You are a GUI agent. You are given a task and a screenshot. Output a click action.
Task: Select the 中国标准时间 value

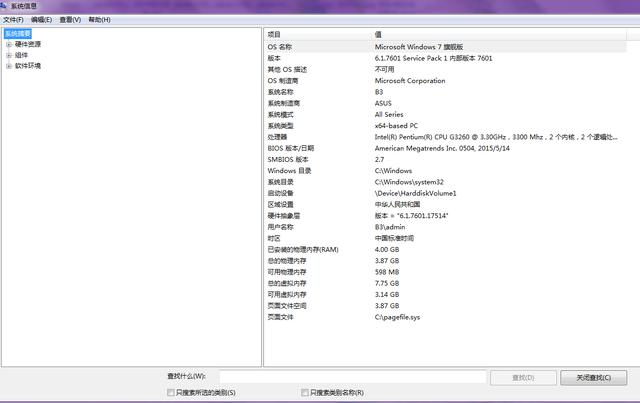click(x=394, y=238)
